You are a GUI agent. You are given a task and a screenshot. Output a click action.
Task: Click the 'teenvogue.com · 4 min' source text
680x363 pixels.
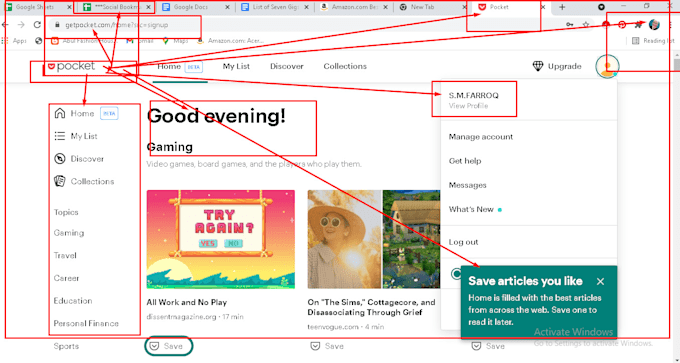pyautogui.click(x=346, y=327)
